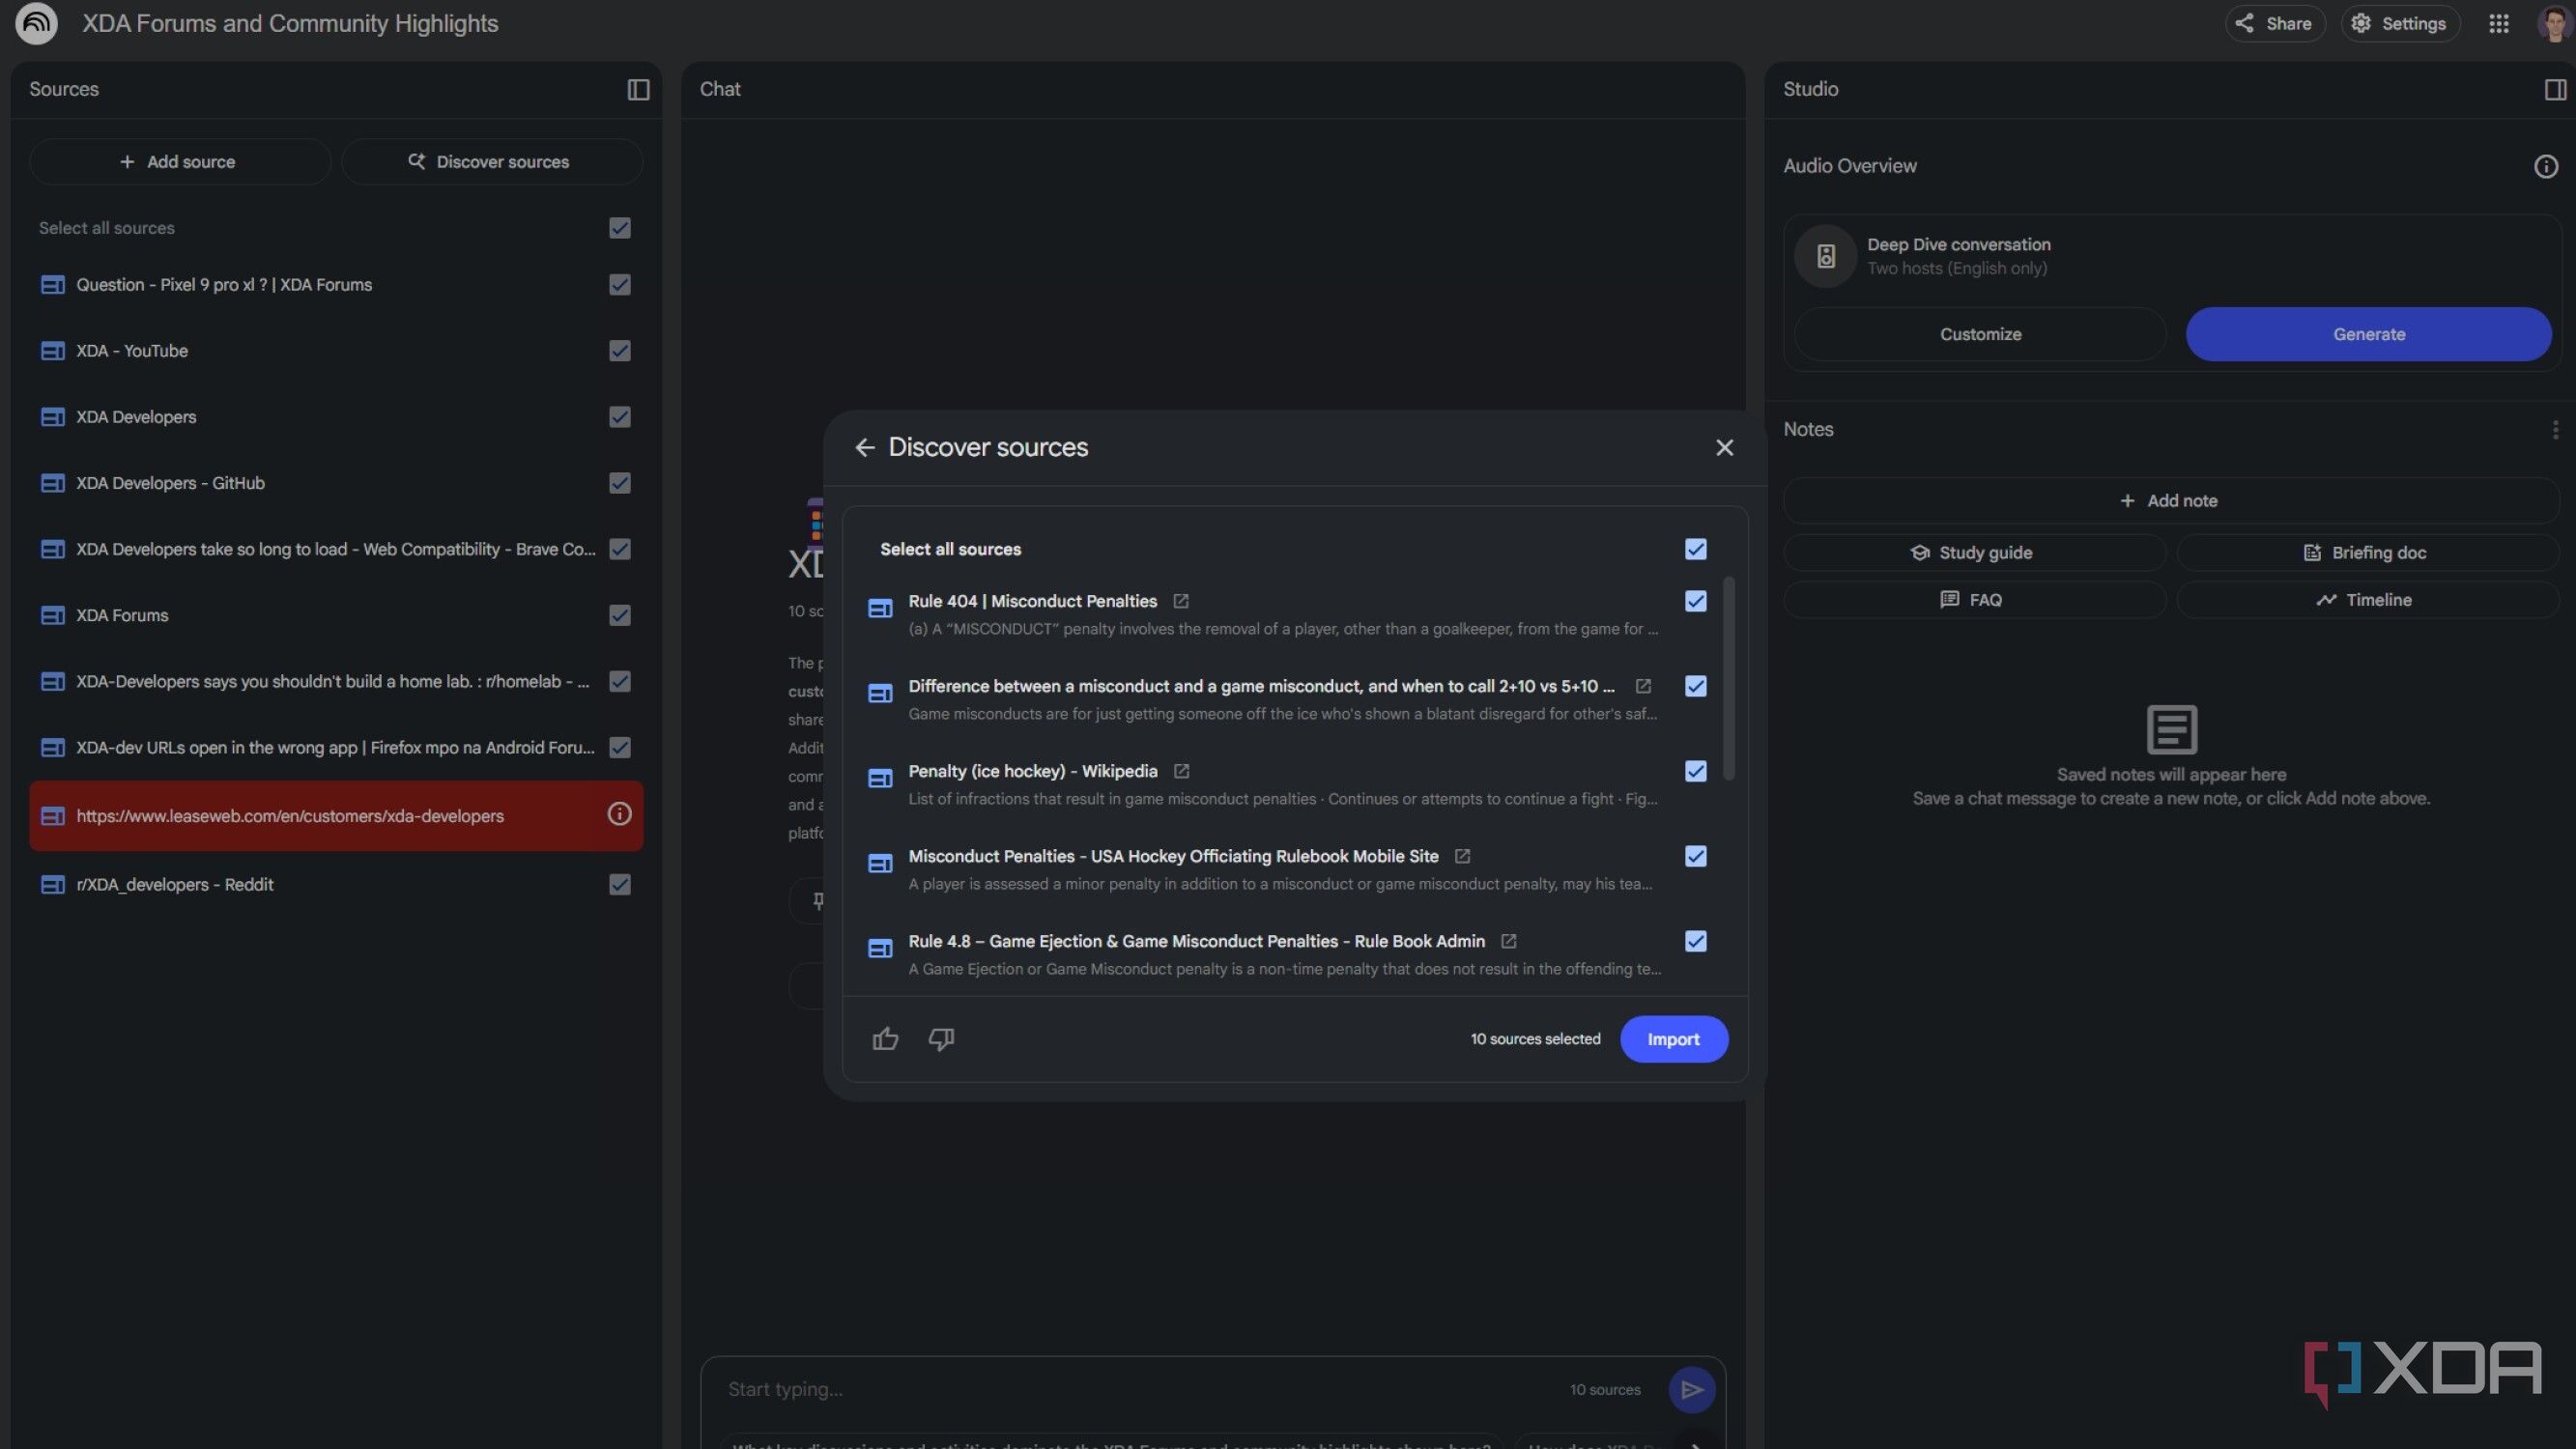
Task: Open the Google apps grid icon
Action: [x=2498, y=23]
